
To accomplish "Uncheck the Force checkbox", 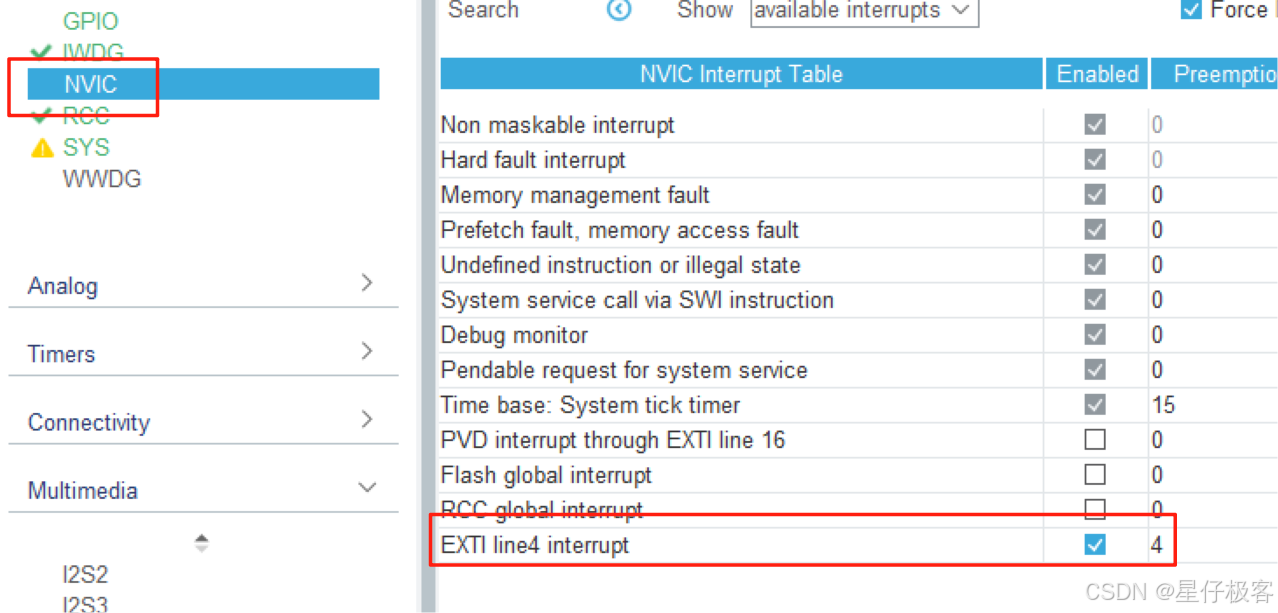I will coord(1190,9).
